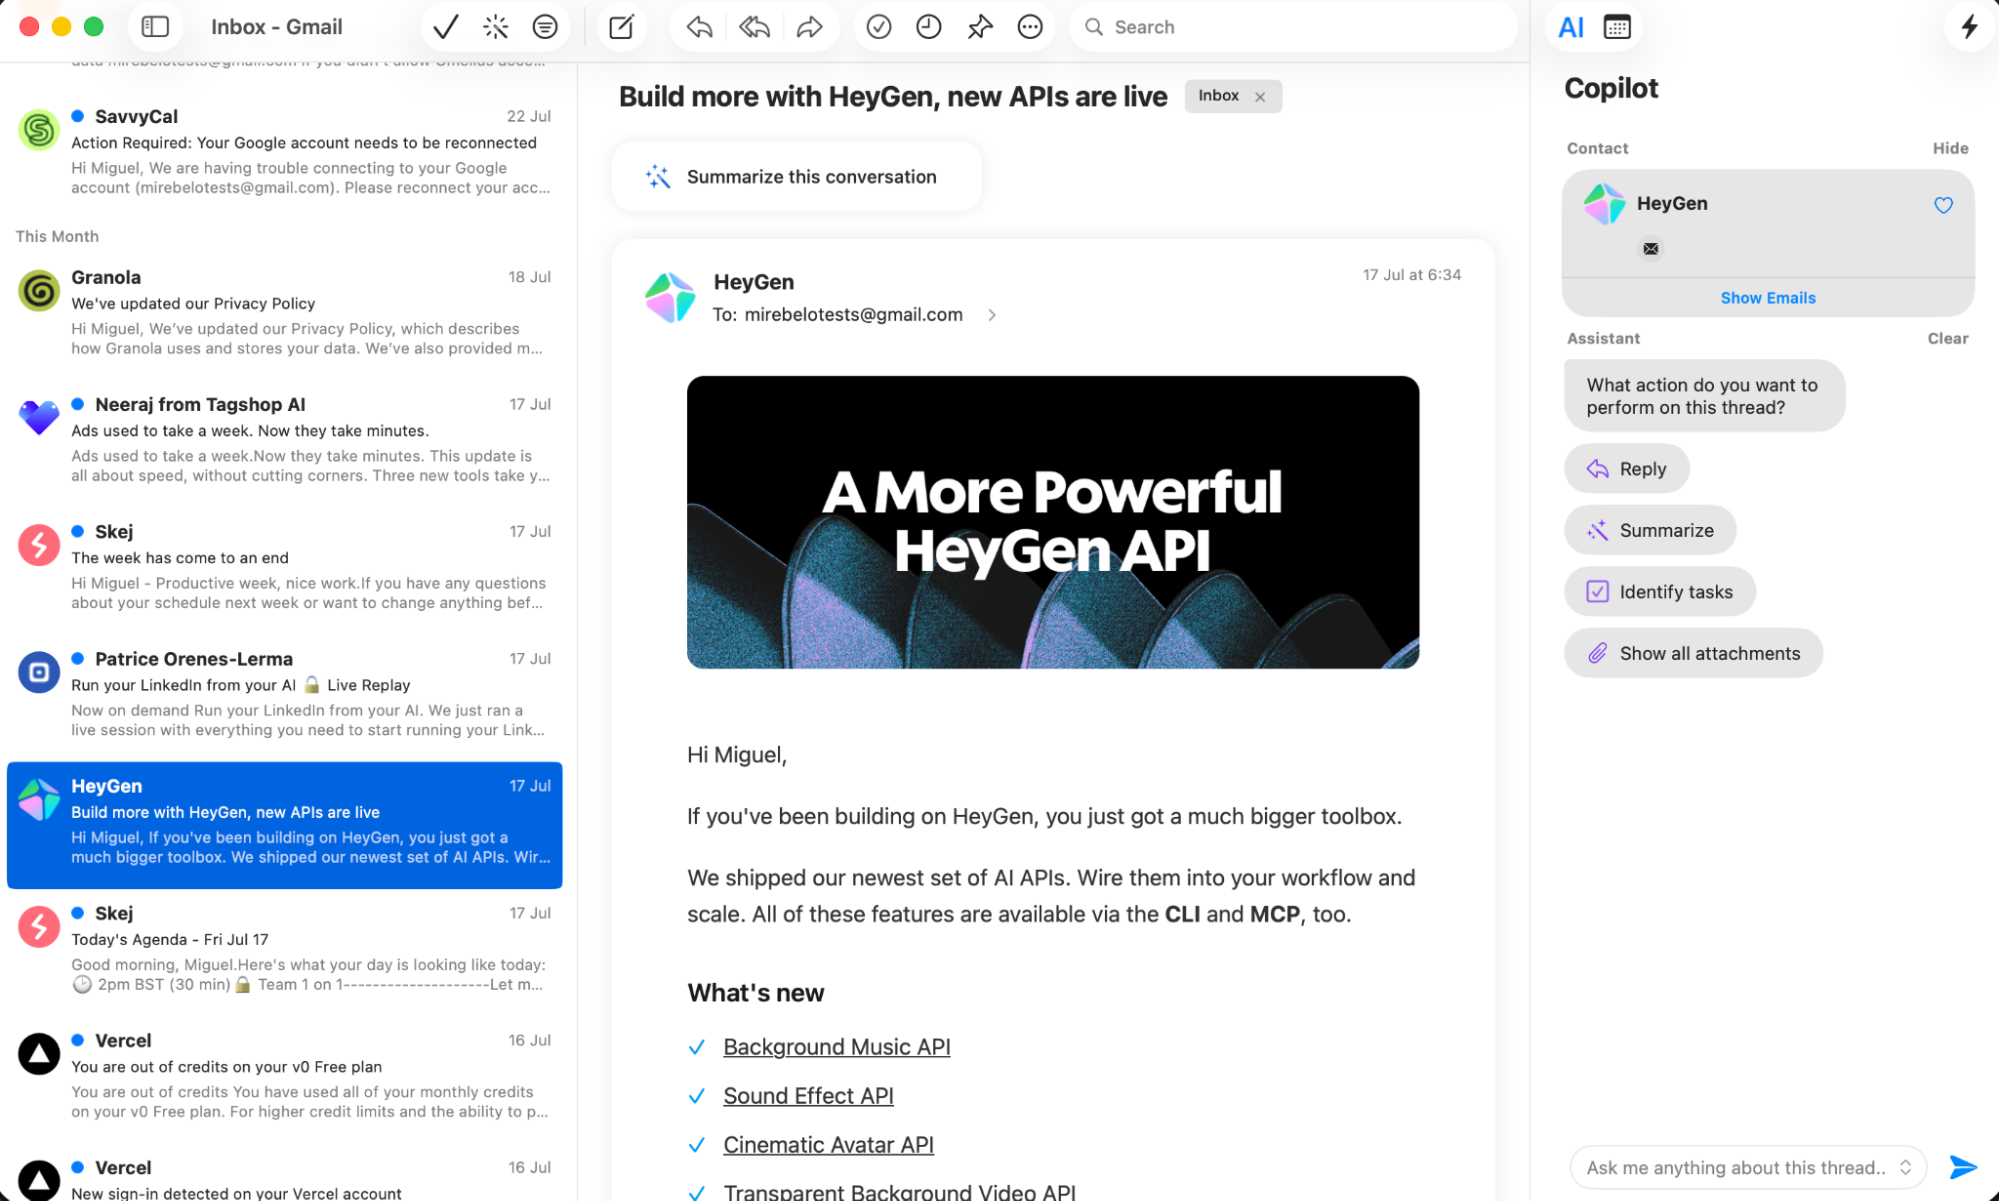Screen dimensions: 1999x1201
Task: Open the Cinematic Avatar API link
Action: (x=828, y=1145)
